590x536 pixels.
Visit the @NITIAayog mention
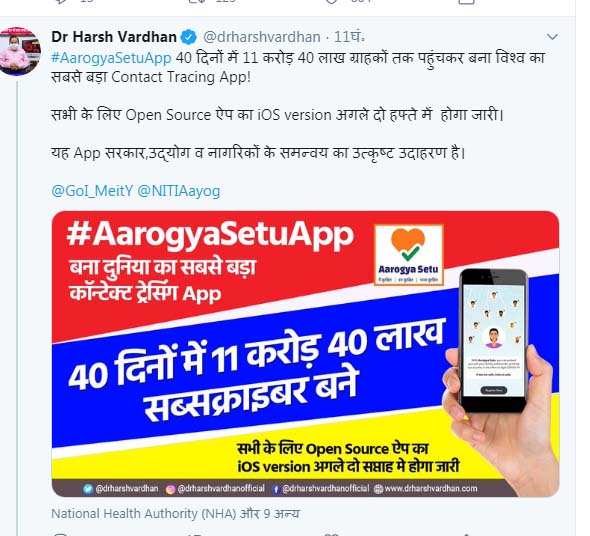tap(179, 191)
